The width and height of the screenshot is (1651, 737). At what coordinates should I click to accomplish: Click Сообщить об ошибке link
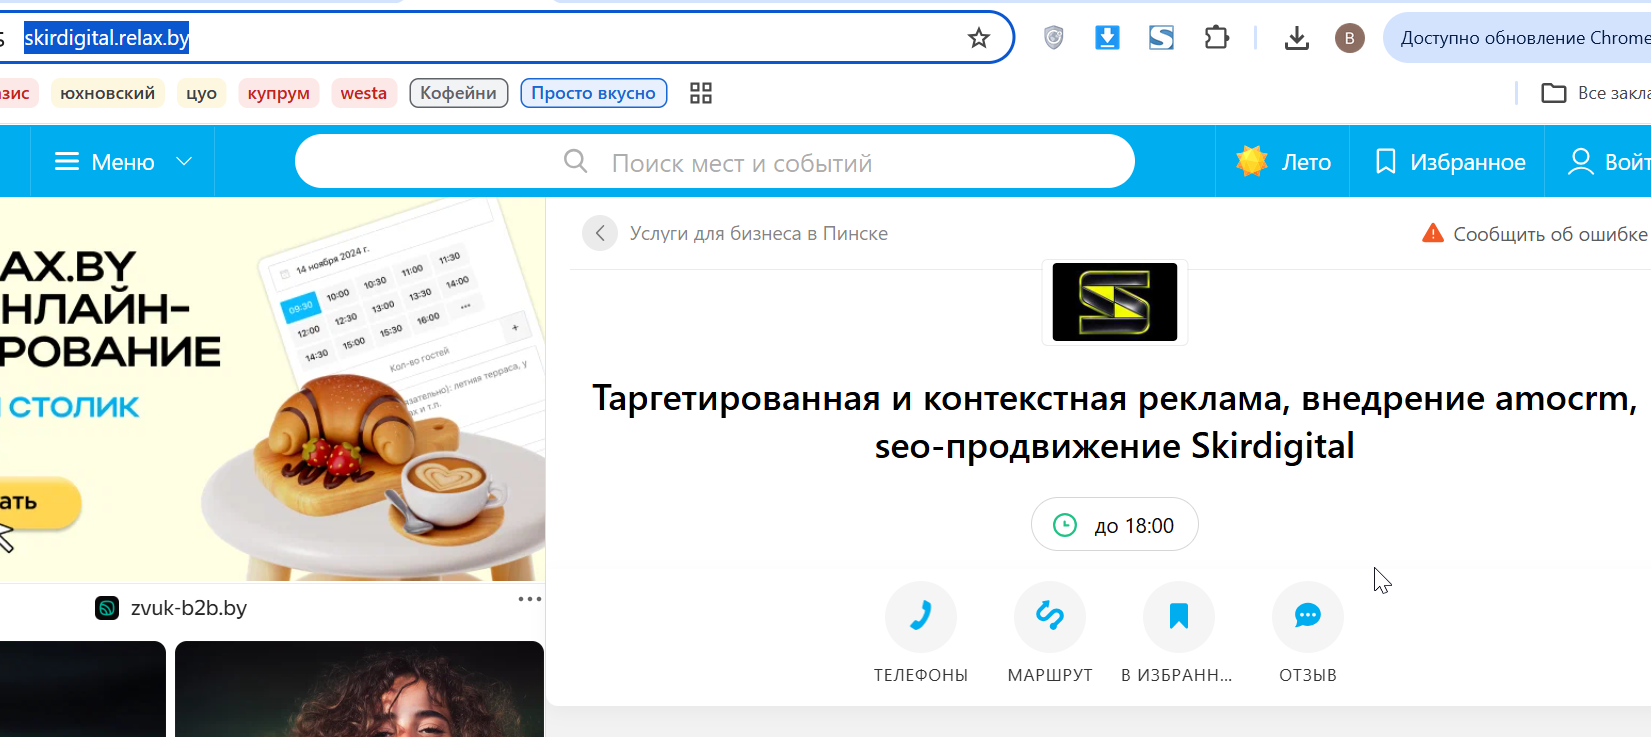1550,234
